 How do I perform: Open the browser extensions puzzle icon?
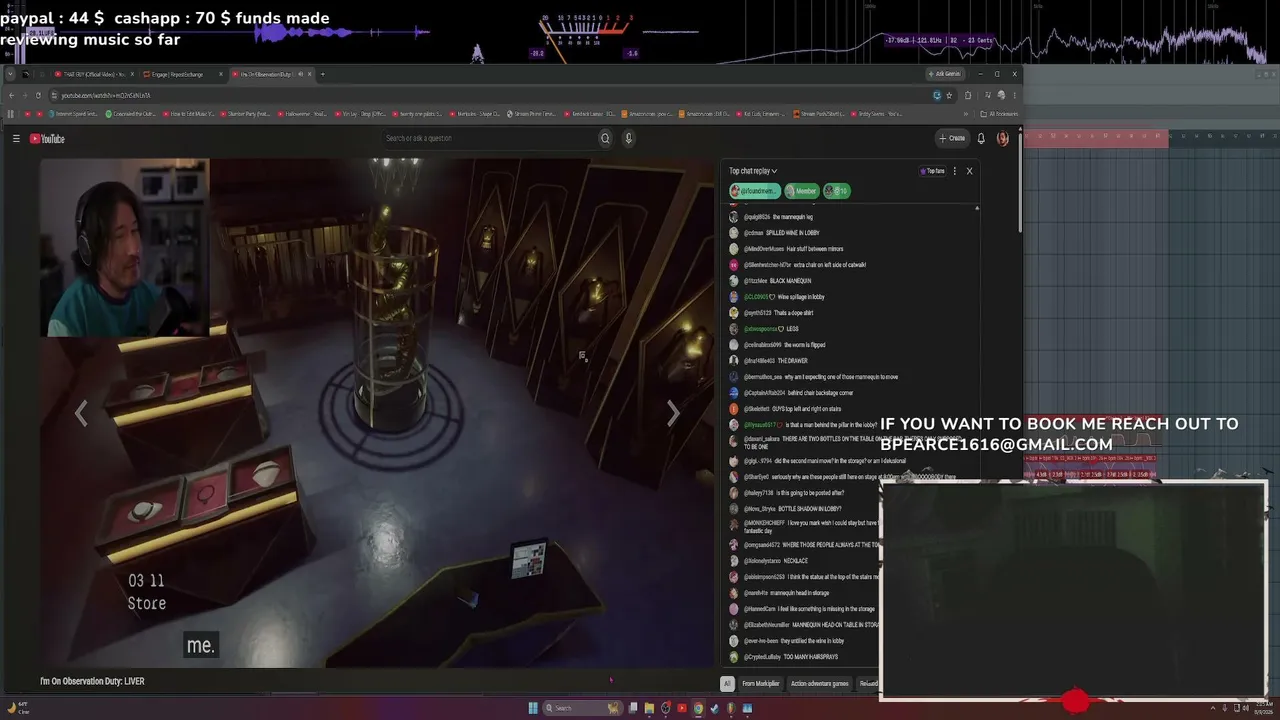[x=968, y=95]
